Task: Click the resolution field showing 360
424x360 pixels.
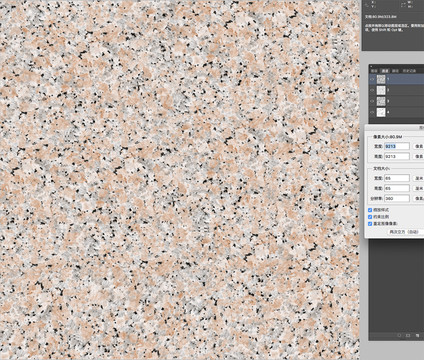Action: pyautogui.click(x=397, y=198)
